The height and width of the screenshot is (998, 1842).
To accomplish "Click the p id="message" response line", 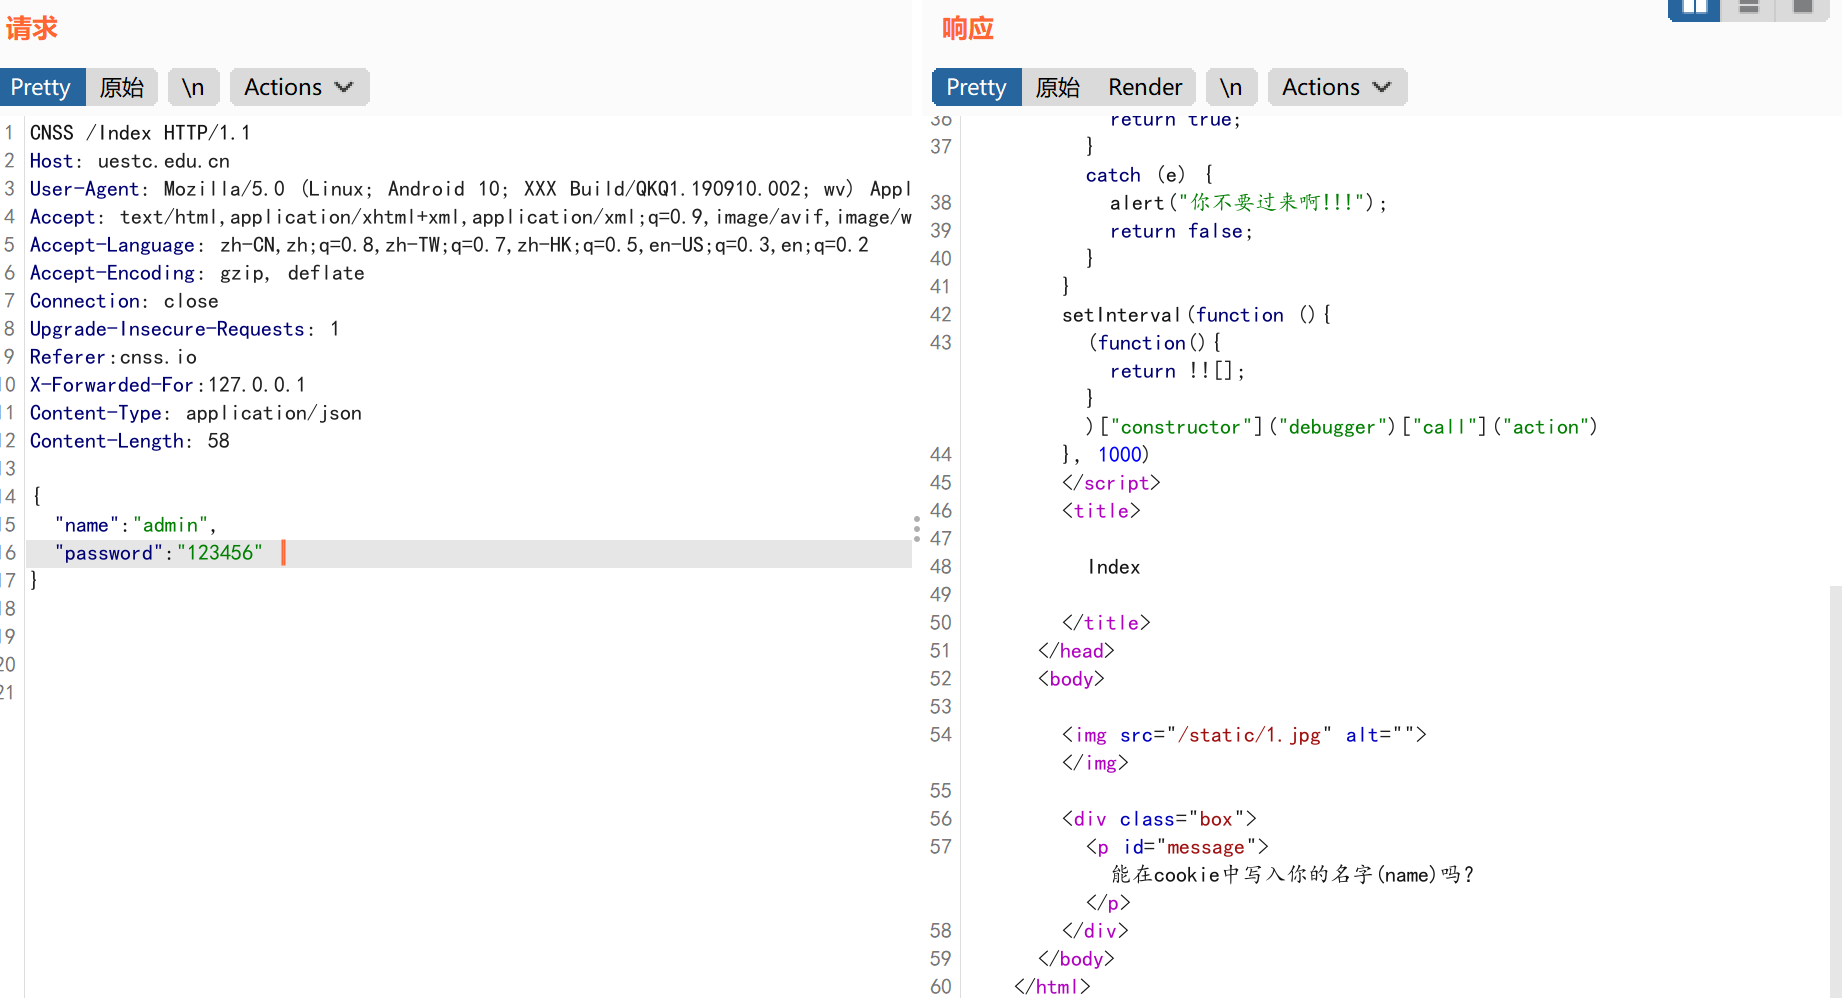I will pyautogui.click(x=1177, y=847).
